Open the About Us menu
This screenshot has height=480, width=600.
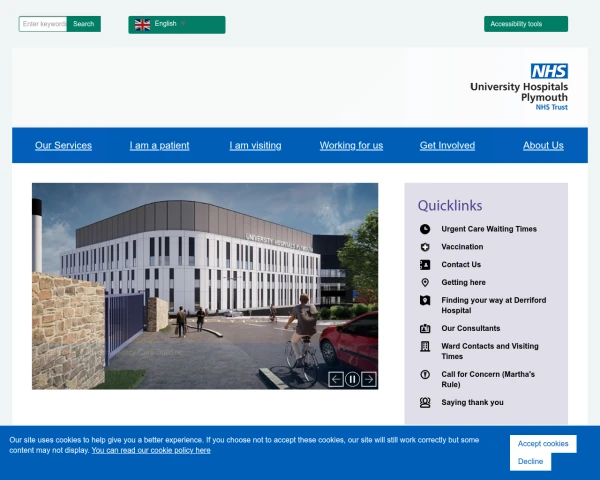pos(543,145)
